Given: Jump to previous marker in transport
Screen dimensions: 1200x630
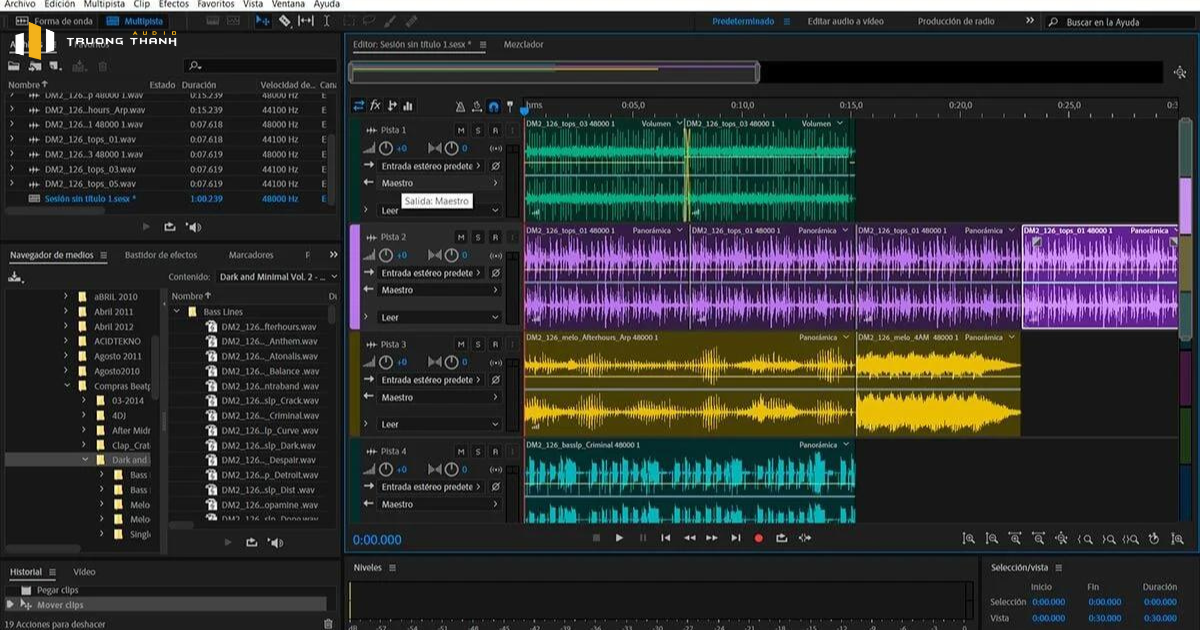Looking at the screenshot, I should [666, 538].
